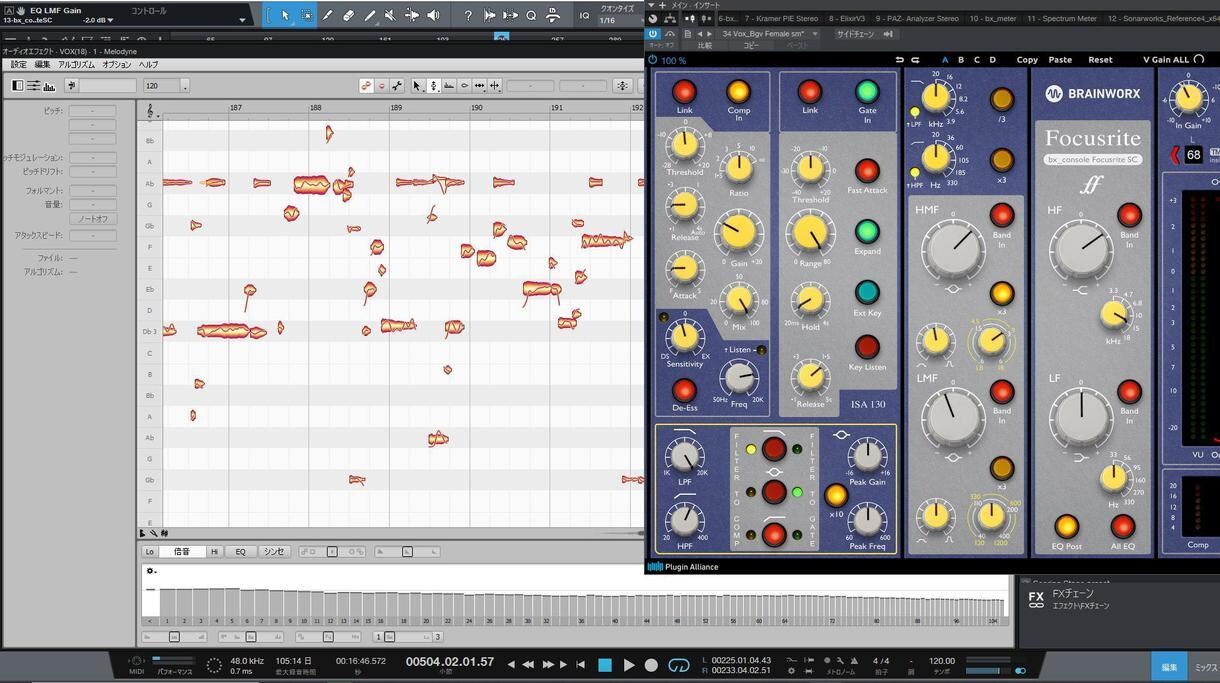
Task: Switch to the EQ tab in the sound editor
Action: (240, 552)
